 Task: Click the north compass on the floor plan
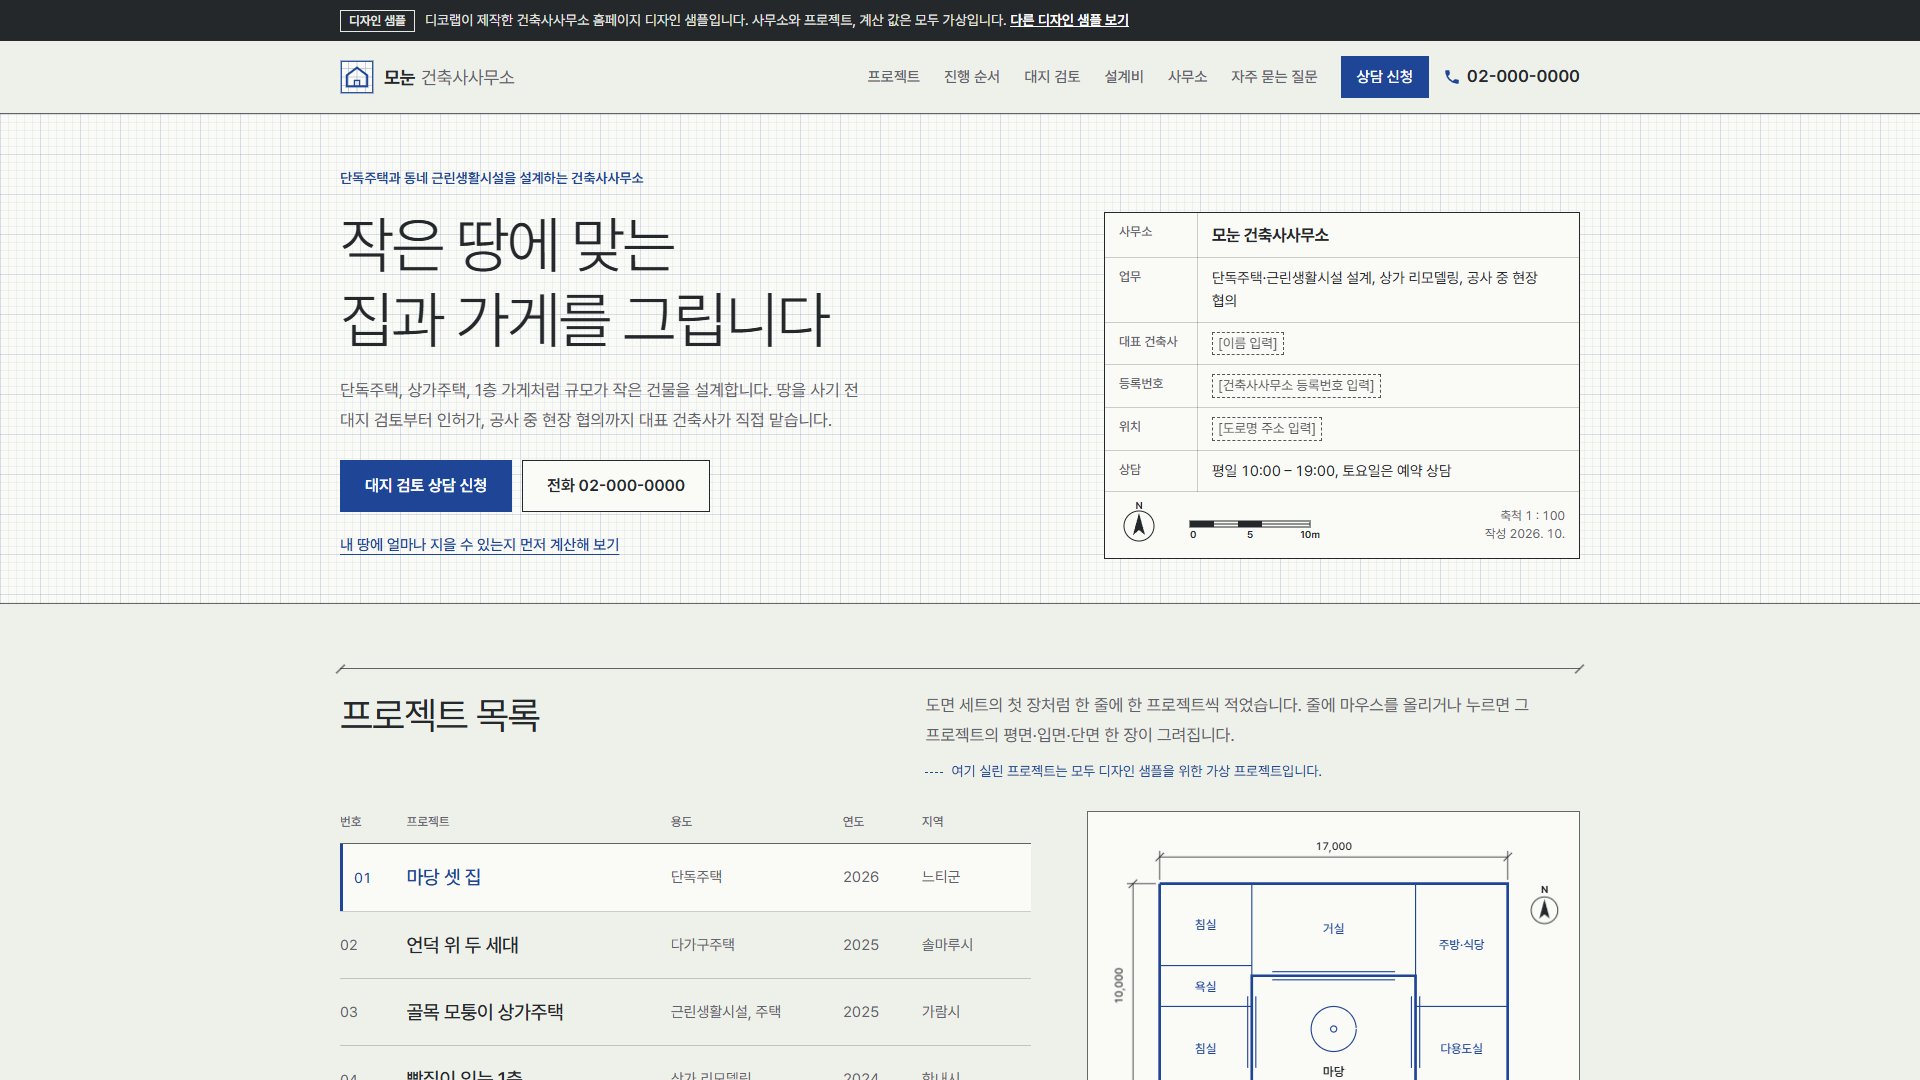coord(1544,906)
